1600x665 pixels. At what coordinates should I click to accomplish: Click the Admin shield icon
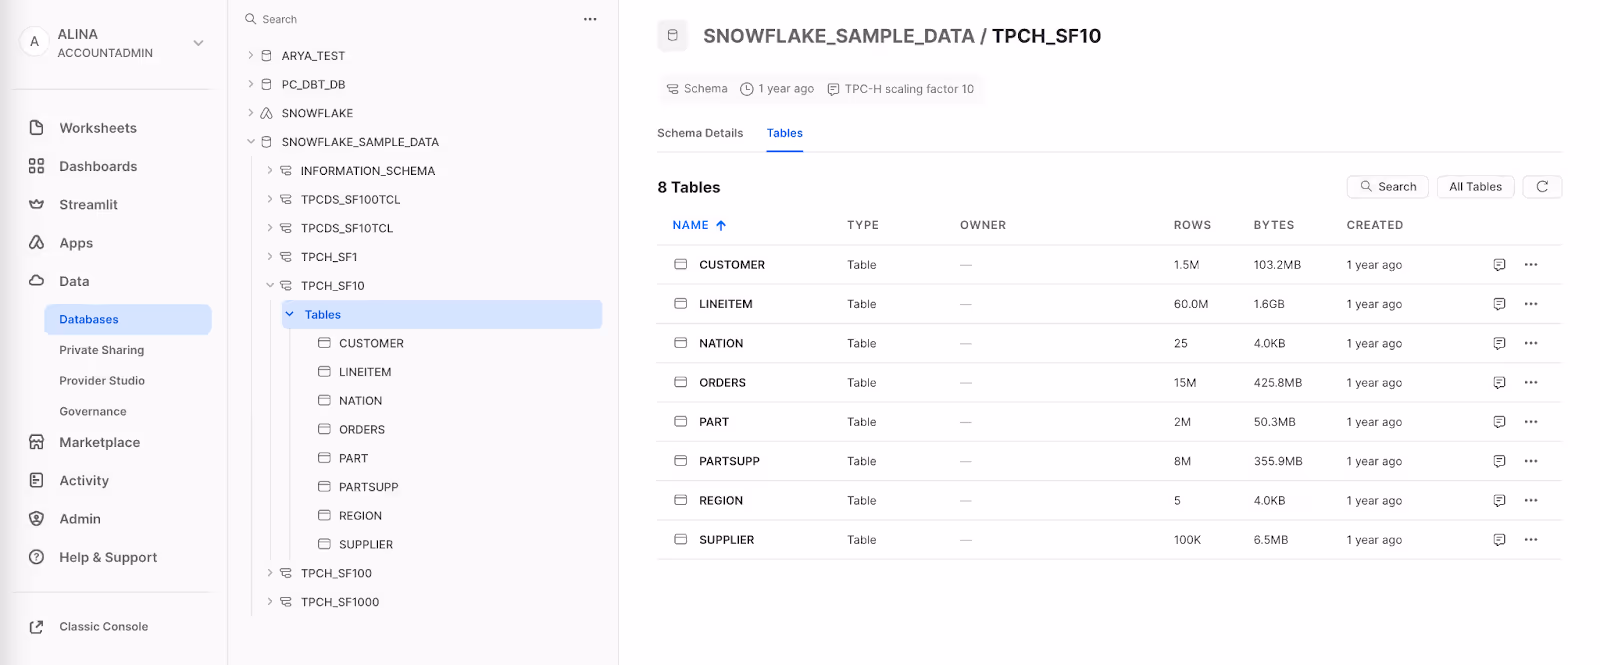[x=37, y=519]
